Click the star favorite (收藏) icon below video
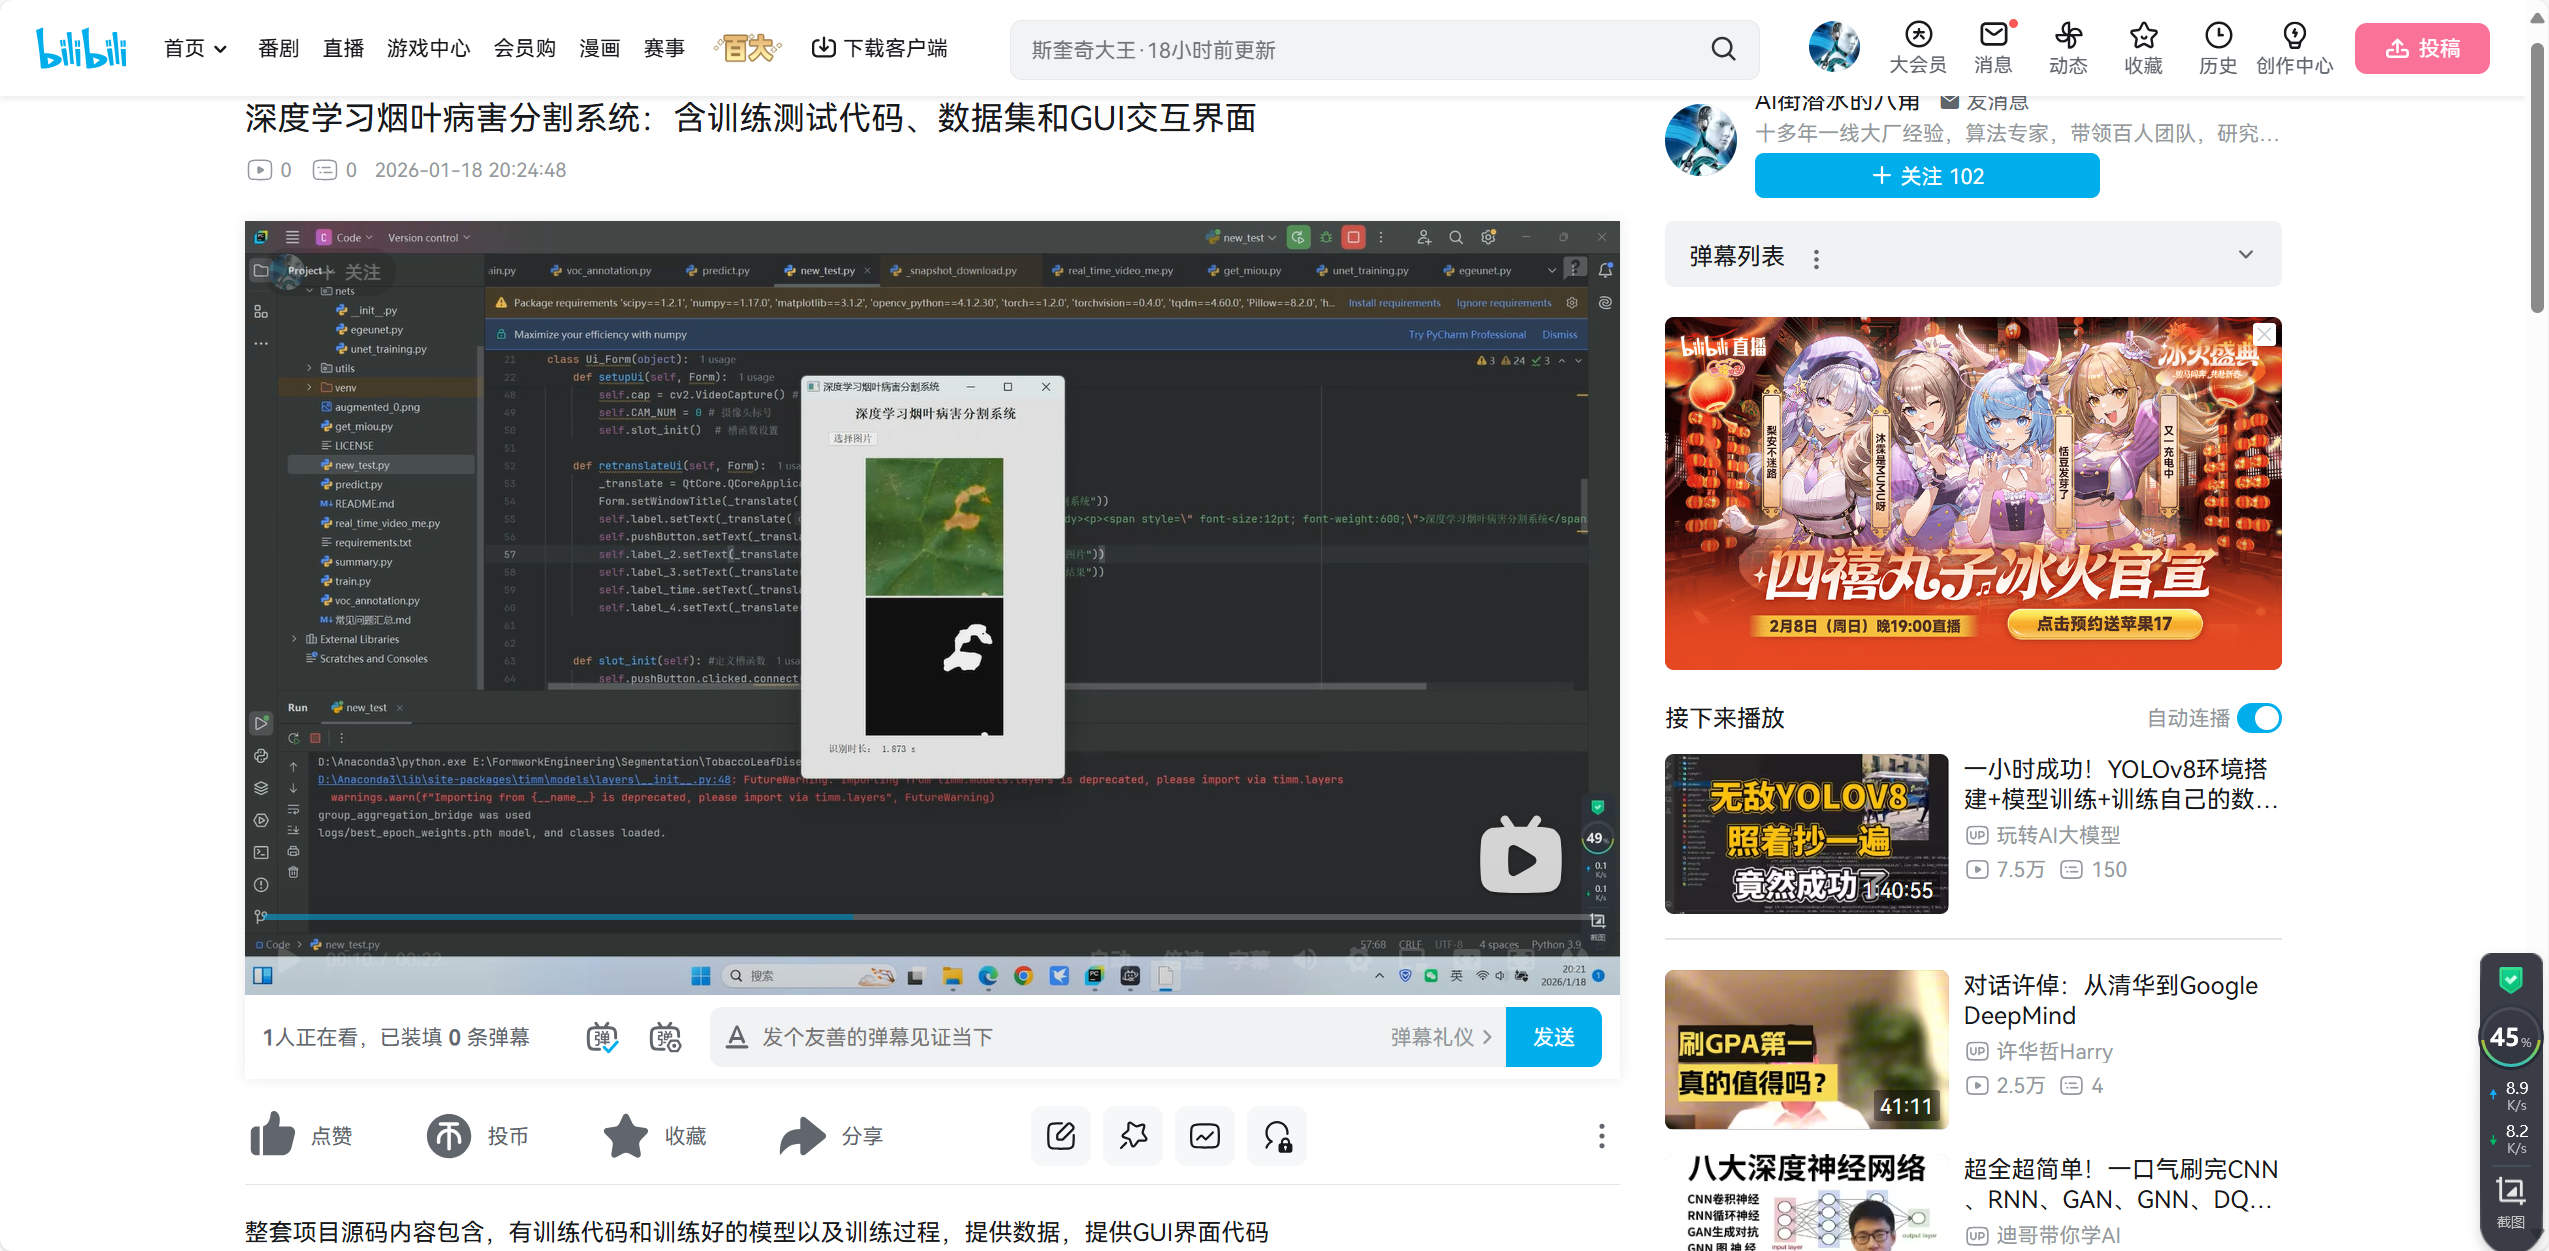Image resolution: width=2549 pixels, height=1251 pixels. (626, 1135)
